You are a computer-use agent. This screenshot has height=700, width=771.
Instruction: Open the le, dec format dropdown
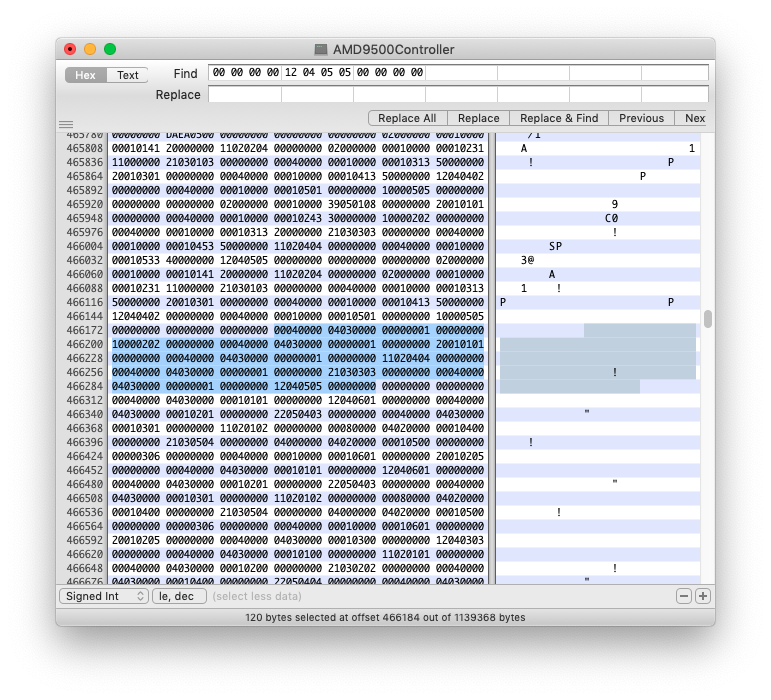179,596
